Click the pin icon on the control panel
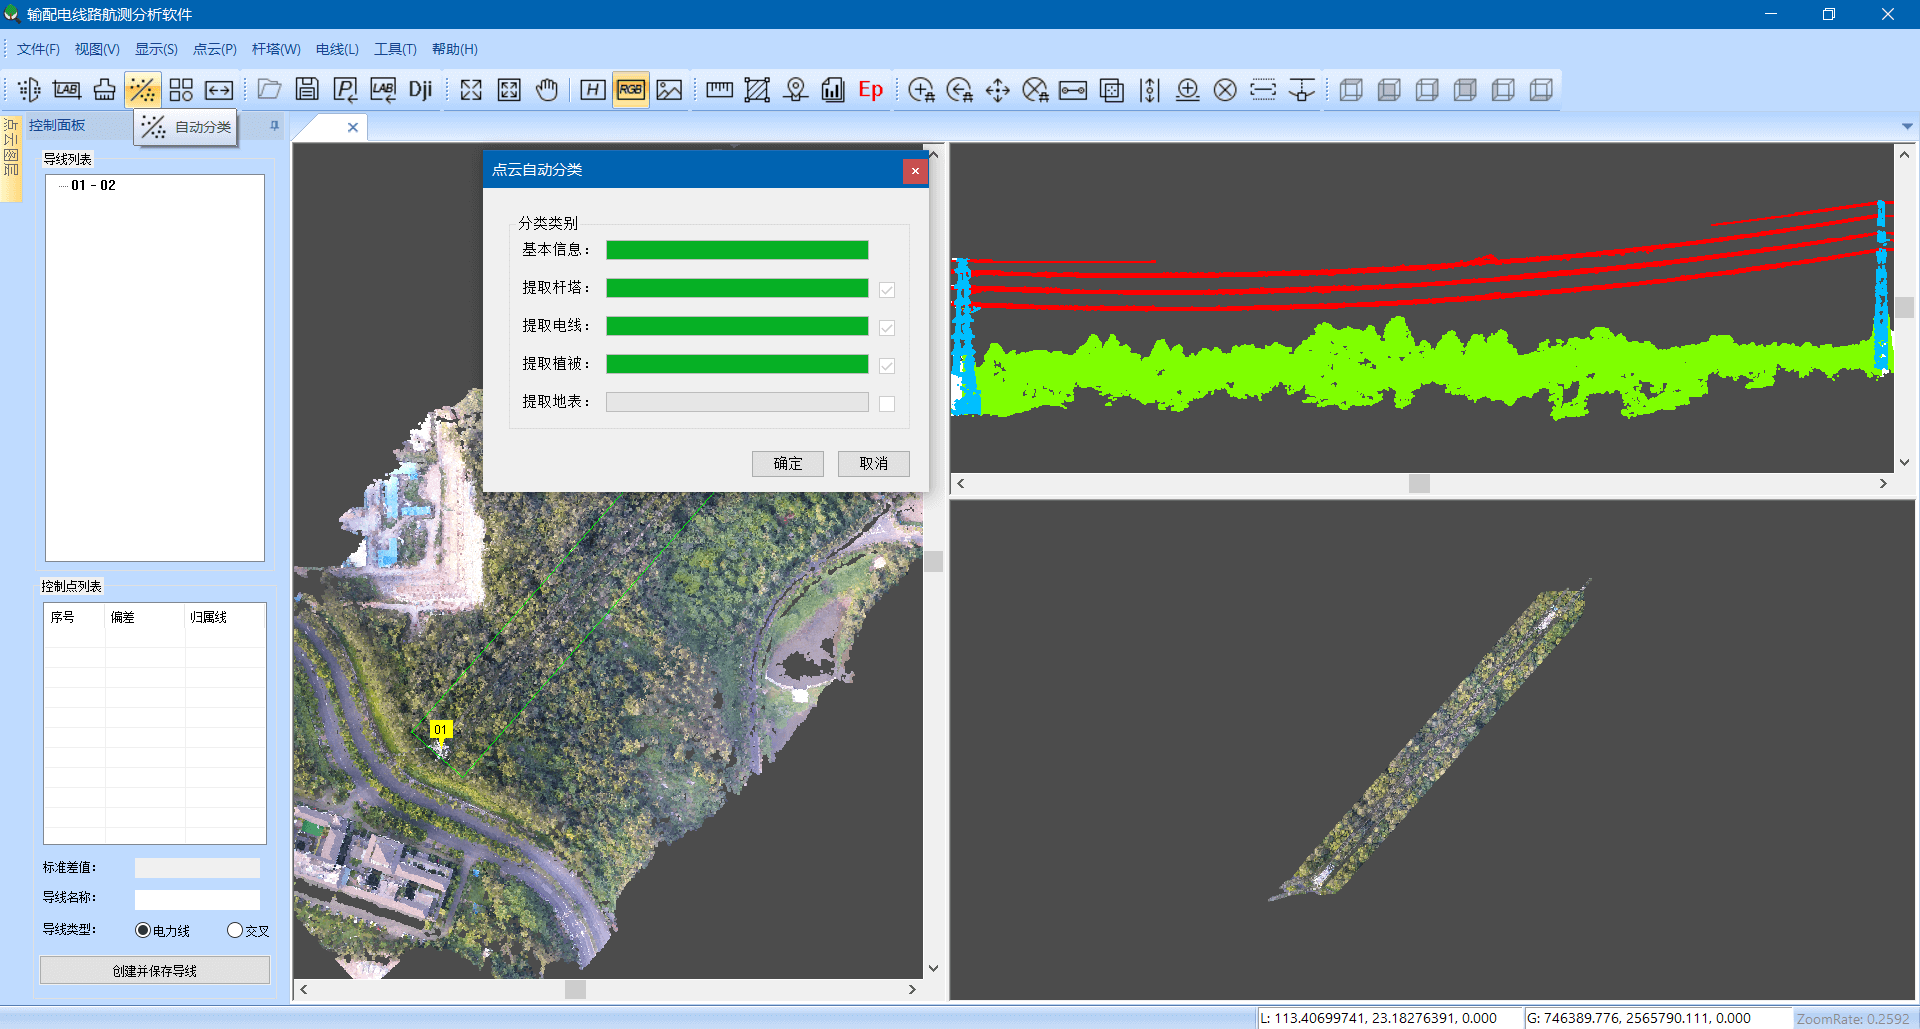This screenshot has width=1920, height=1029. [273, 125]
